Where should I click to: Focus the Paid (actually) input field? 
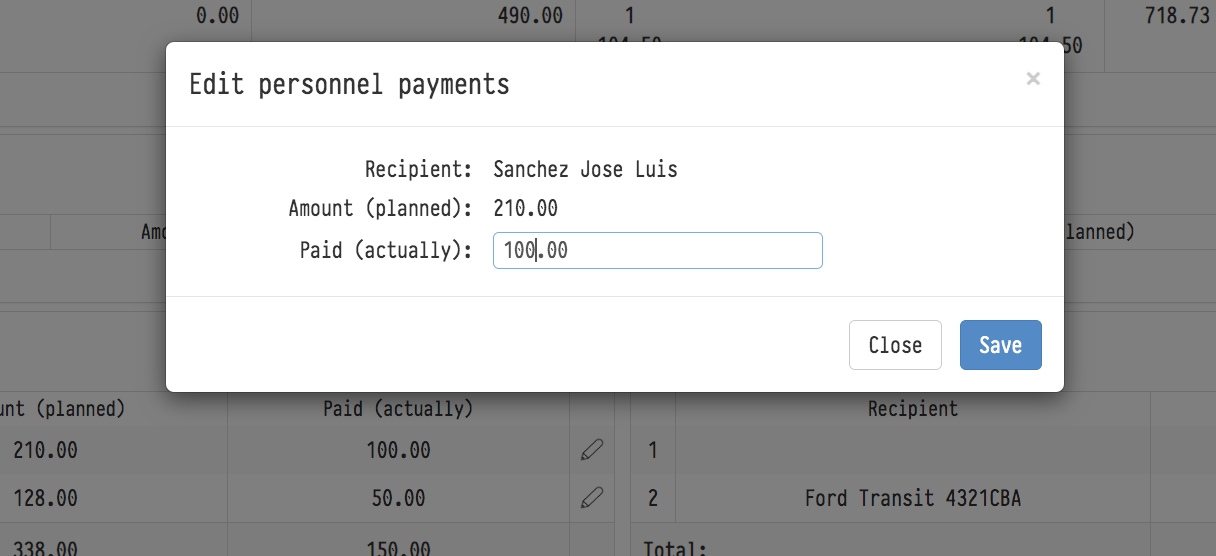click(x=657, y=251)
